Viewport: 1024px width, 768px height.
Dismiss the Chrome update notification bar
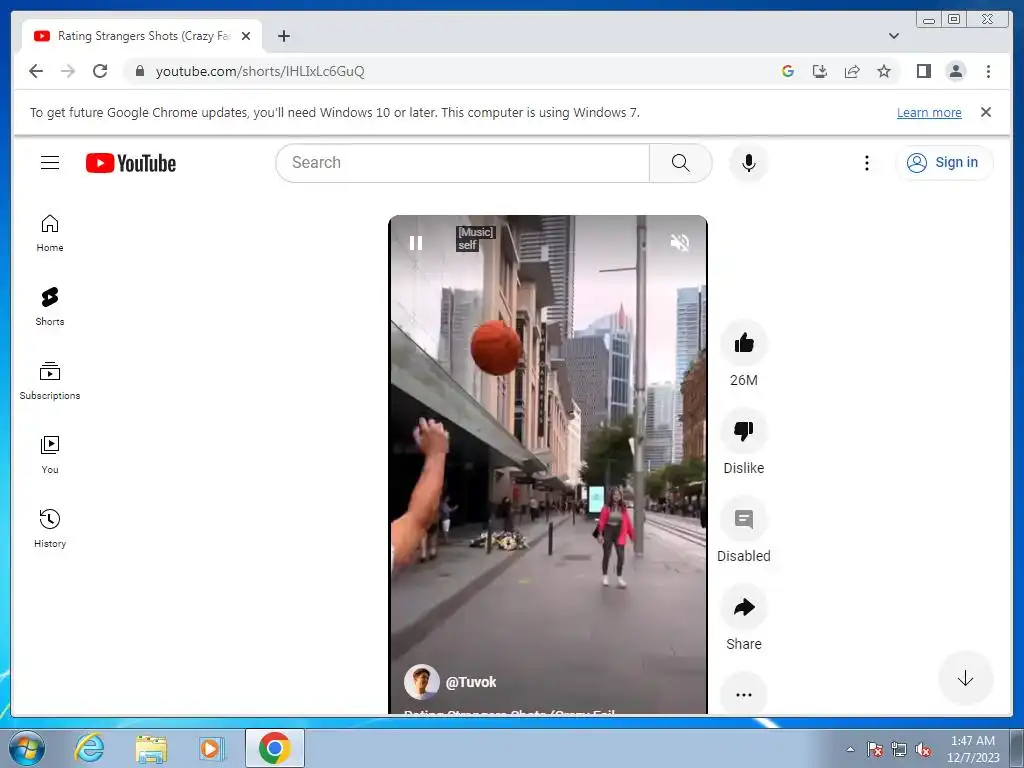(985, 112)
